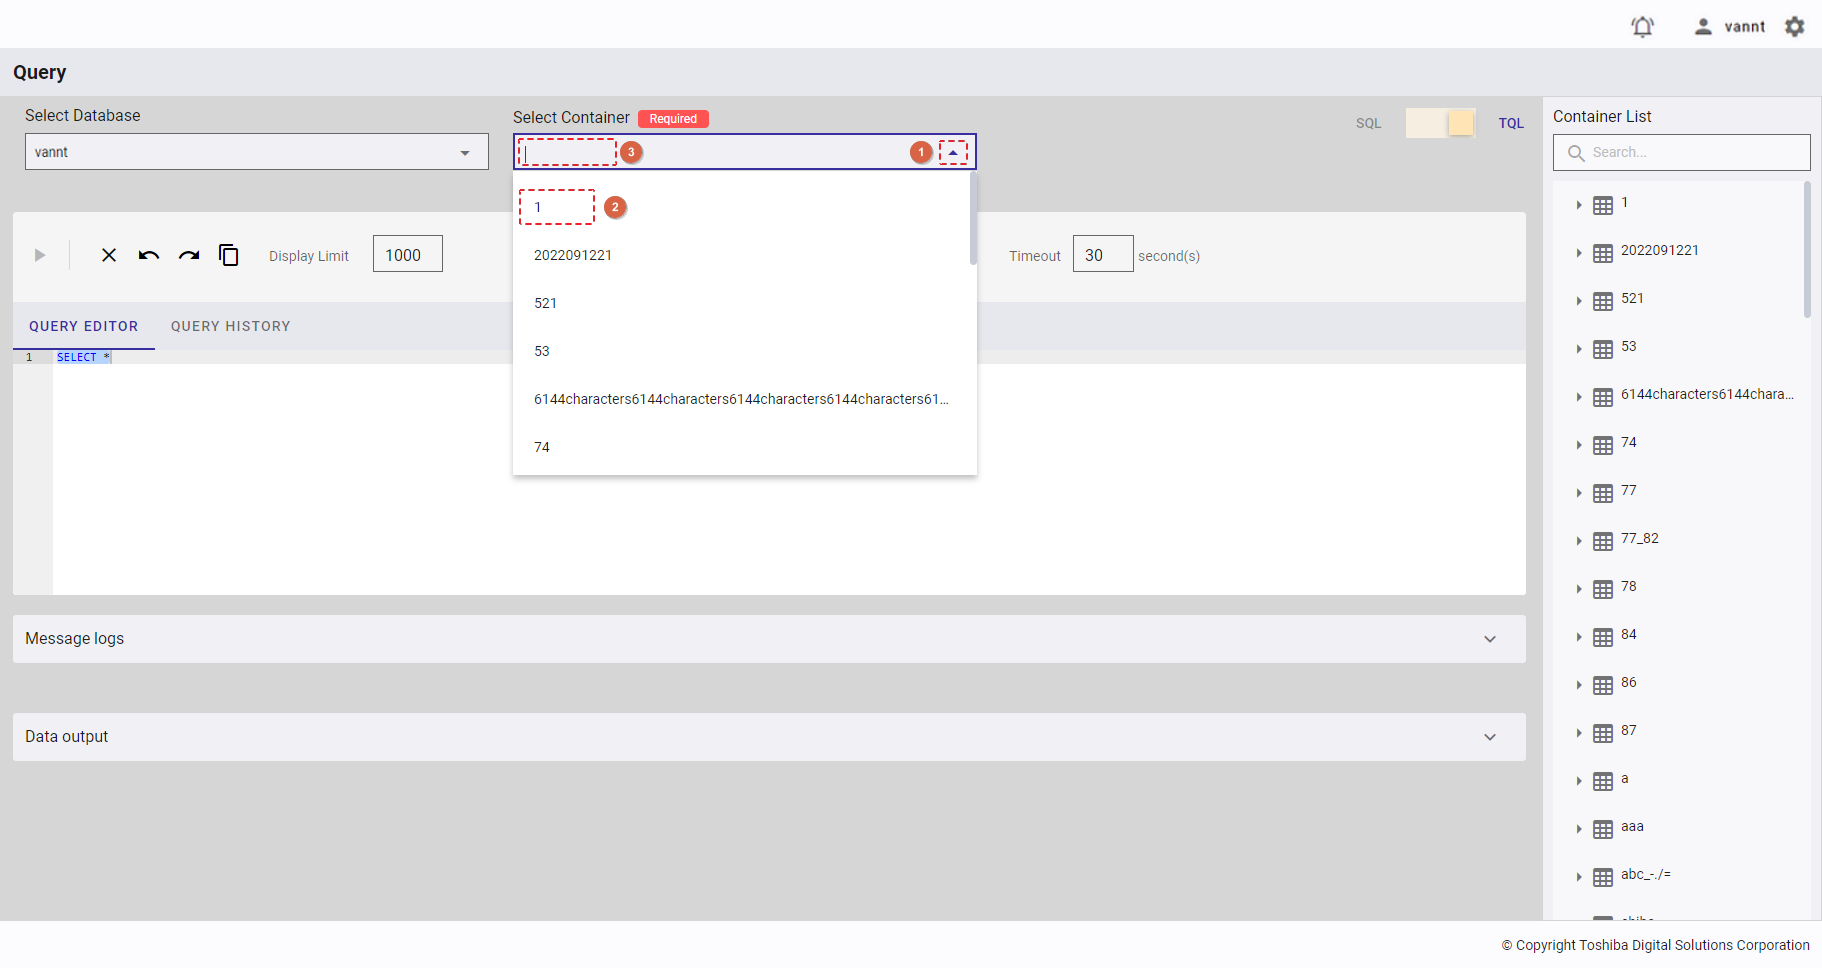Switch to the Query Editor tab
Image resolution: width=1822 pixels, height=968 pixels.
coord(84,326)
